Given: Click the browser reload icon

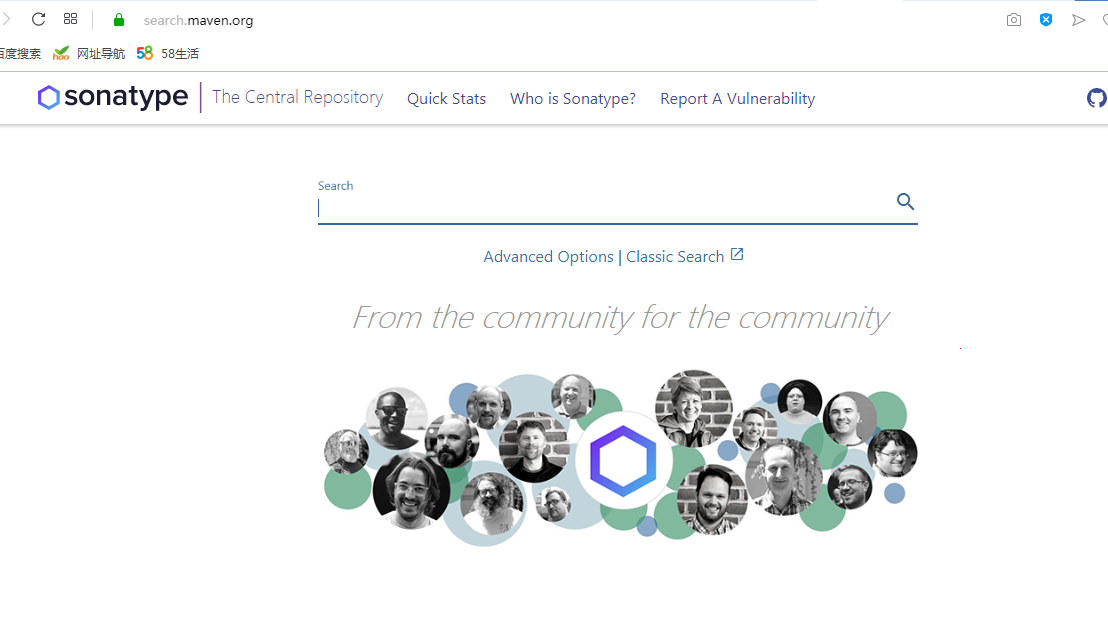Looking at the screenshot, I should click(x=38, y=19).
